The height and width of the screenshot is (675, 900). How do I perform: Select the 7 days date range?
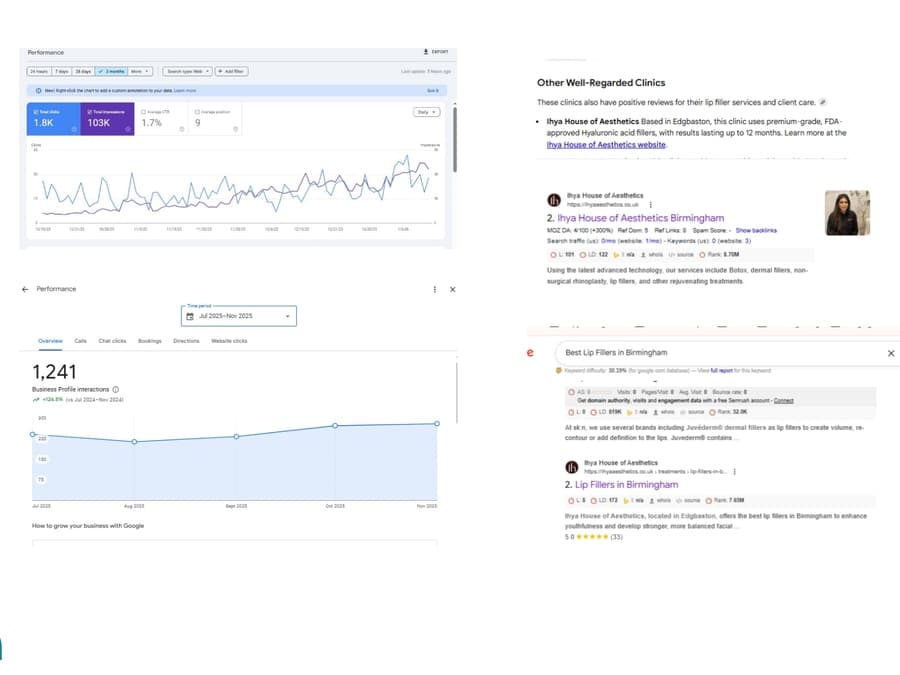click(x=62, y=71)
